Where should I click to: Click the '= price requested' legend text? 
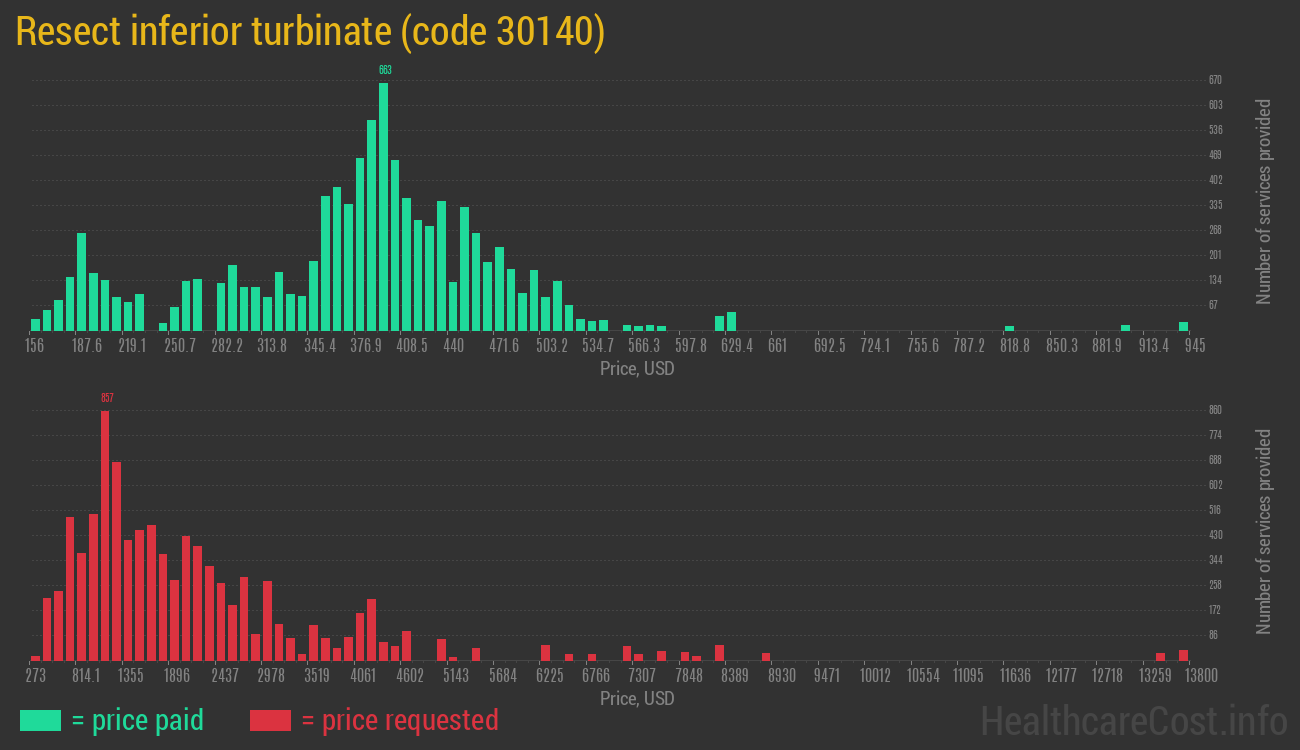click(399, 720)
